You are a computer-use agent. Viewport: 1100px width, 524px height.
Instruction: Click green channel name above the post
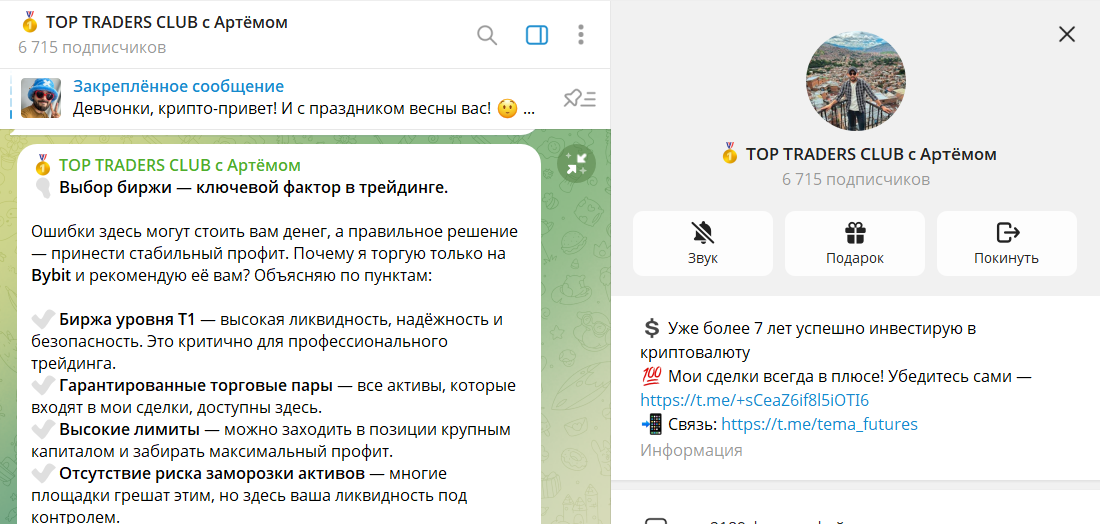click(179, 165)
